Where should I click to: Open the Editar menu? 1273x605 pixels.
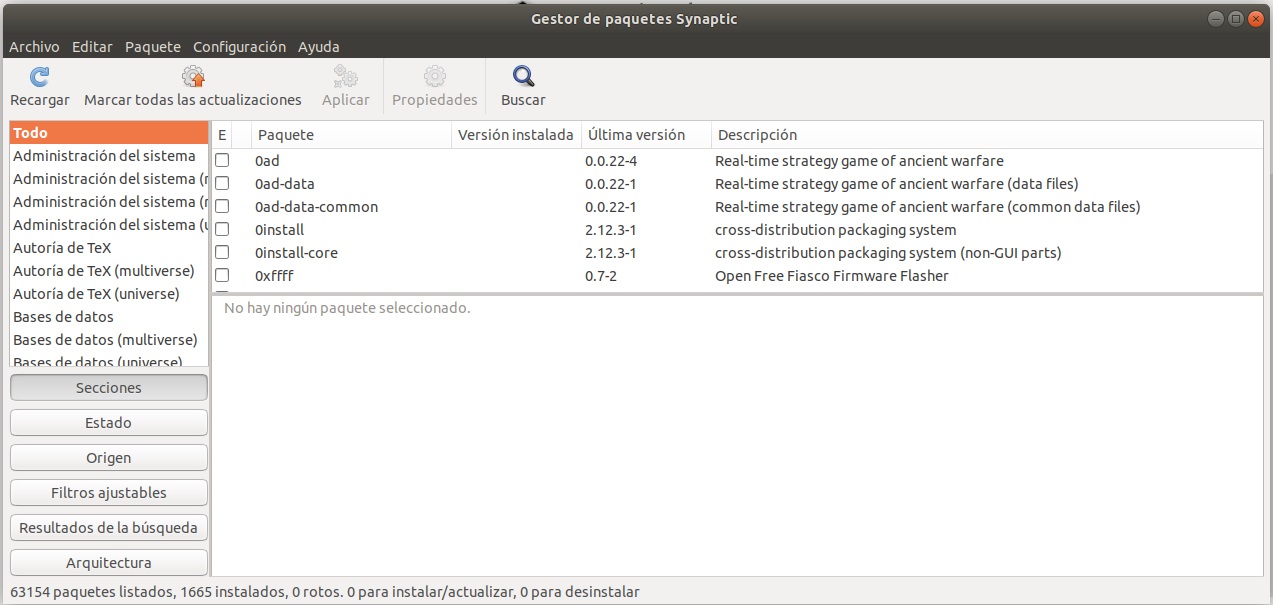click(92, 47)
